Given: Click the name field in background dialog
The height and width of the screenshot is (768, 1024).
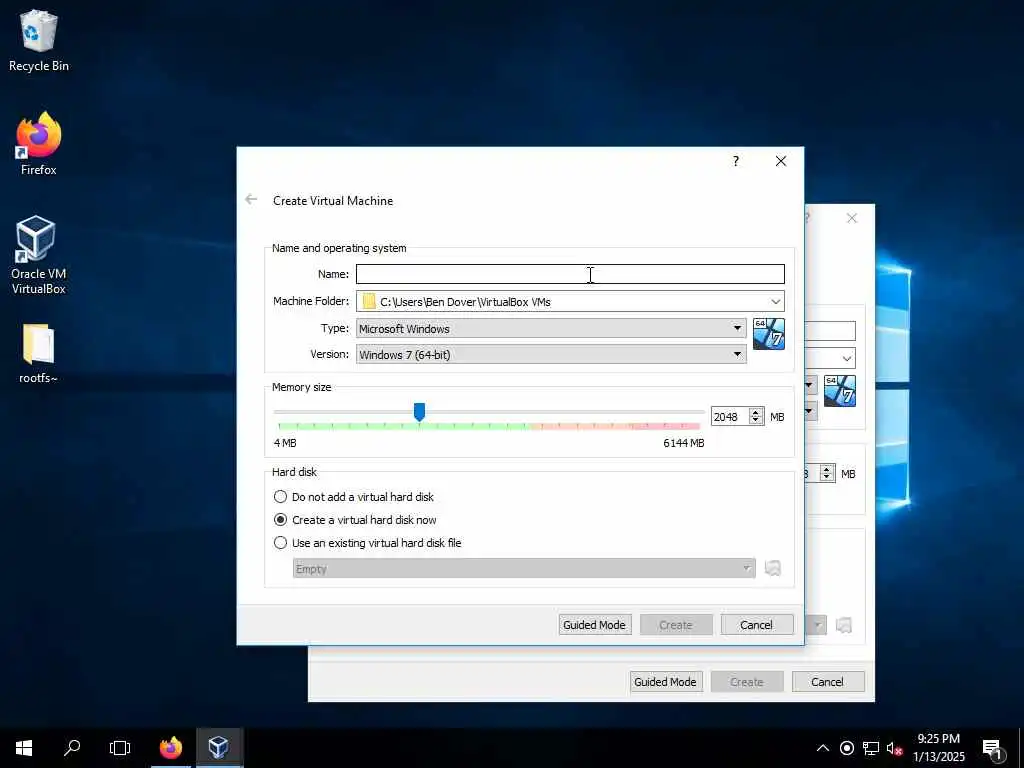Looking at the screenshot, I should point(831,331).
